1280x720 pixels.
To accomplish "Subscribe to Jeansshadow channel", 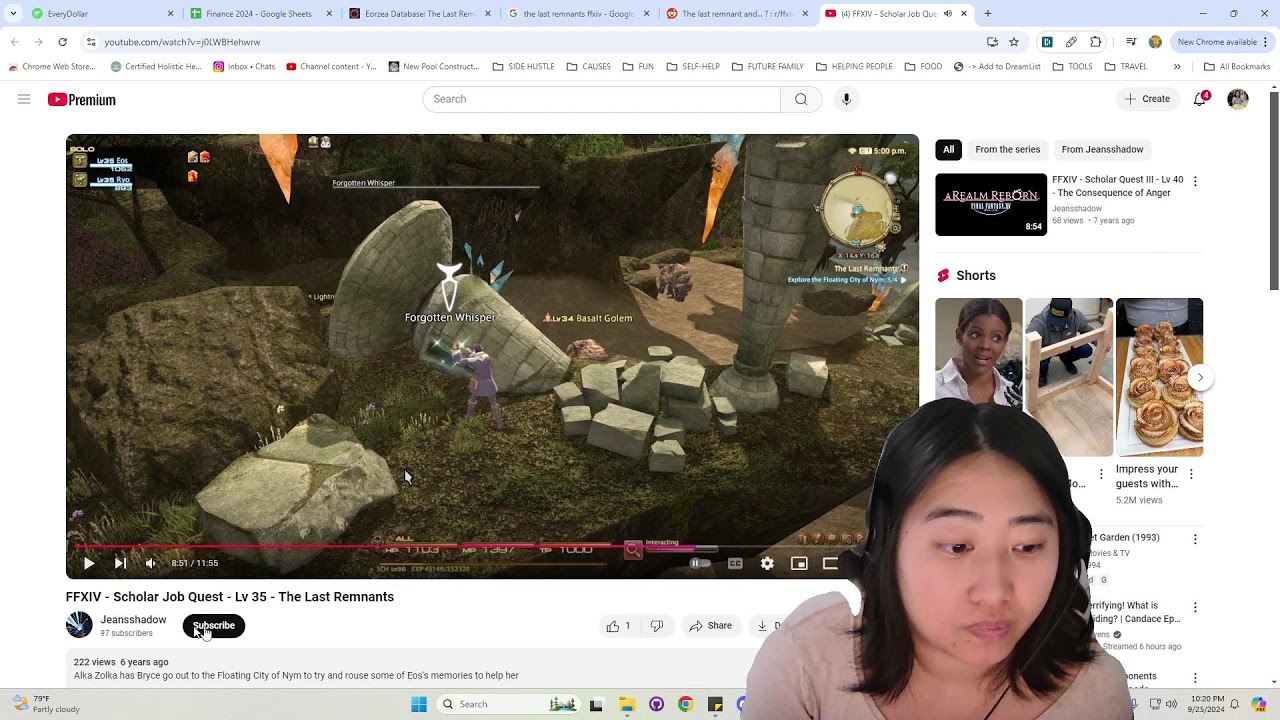I will pos(214,626).
